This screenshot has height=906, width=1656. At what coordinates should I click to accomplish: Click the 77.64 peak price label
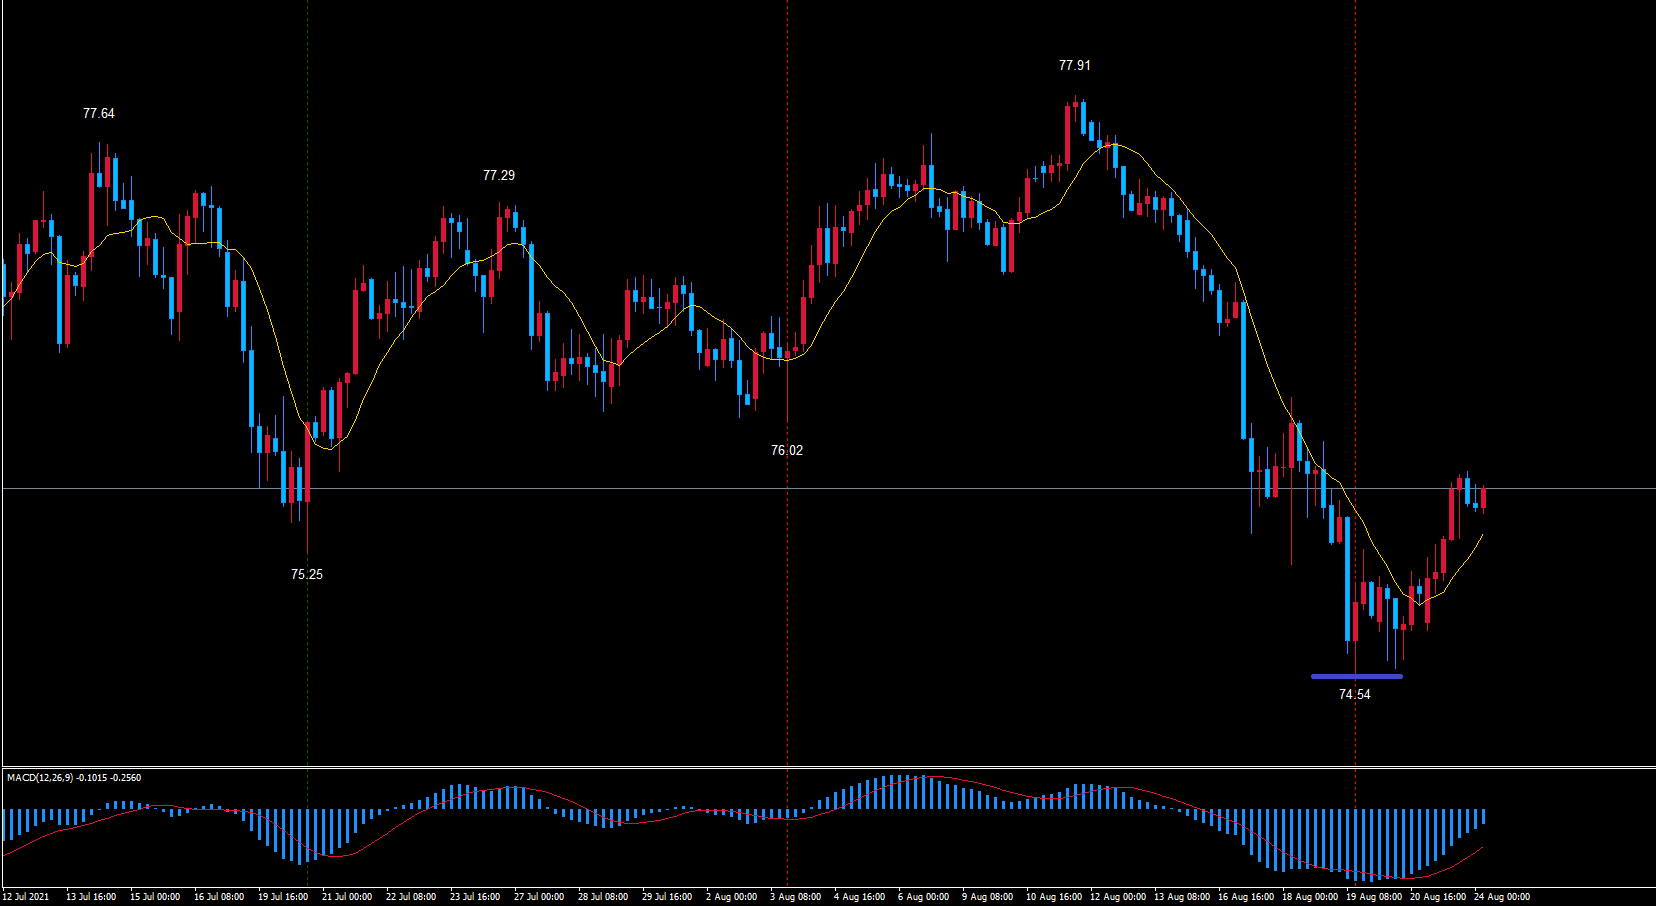pos(98,113)
